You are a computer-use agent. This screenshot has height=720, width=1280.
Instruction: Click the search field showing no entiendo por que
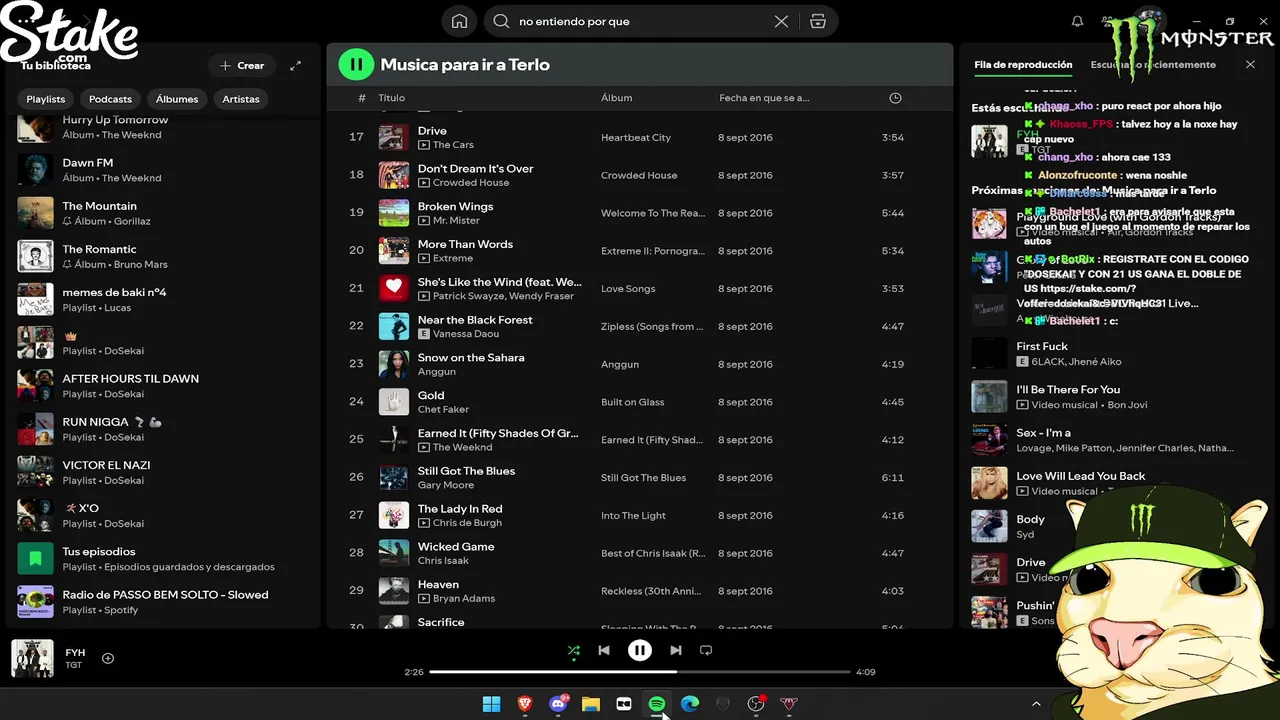[640, 21]
